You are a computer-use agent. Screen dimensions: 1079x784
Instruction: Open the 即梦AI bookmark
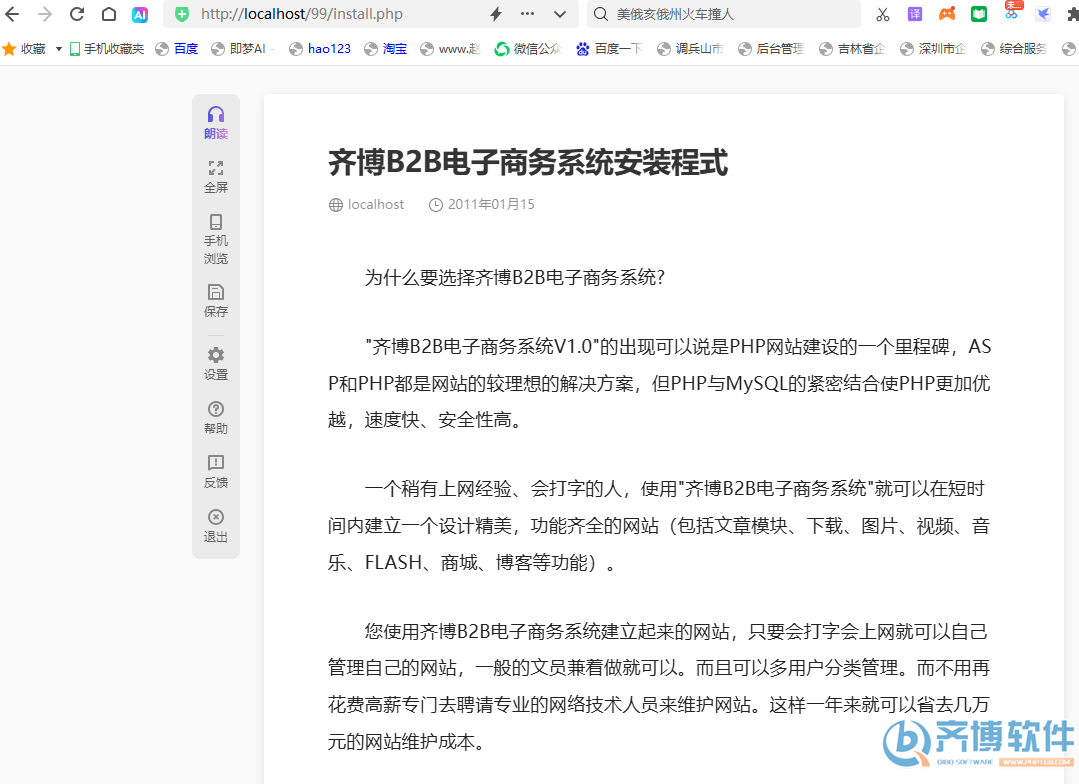tap(239, 49)
